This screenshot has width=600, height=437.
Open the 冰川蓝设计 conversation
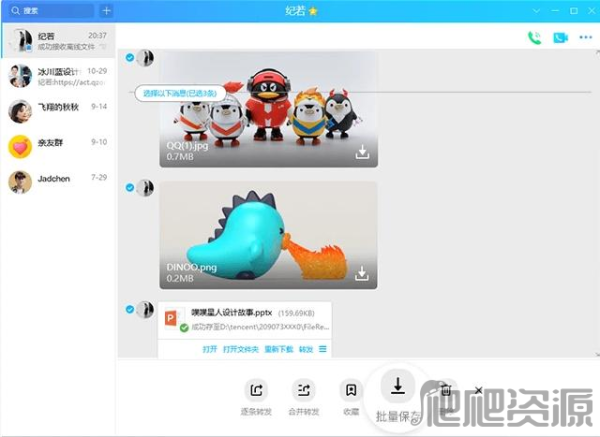(x=58, y=76)
